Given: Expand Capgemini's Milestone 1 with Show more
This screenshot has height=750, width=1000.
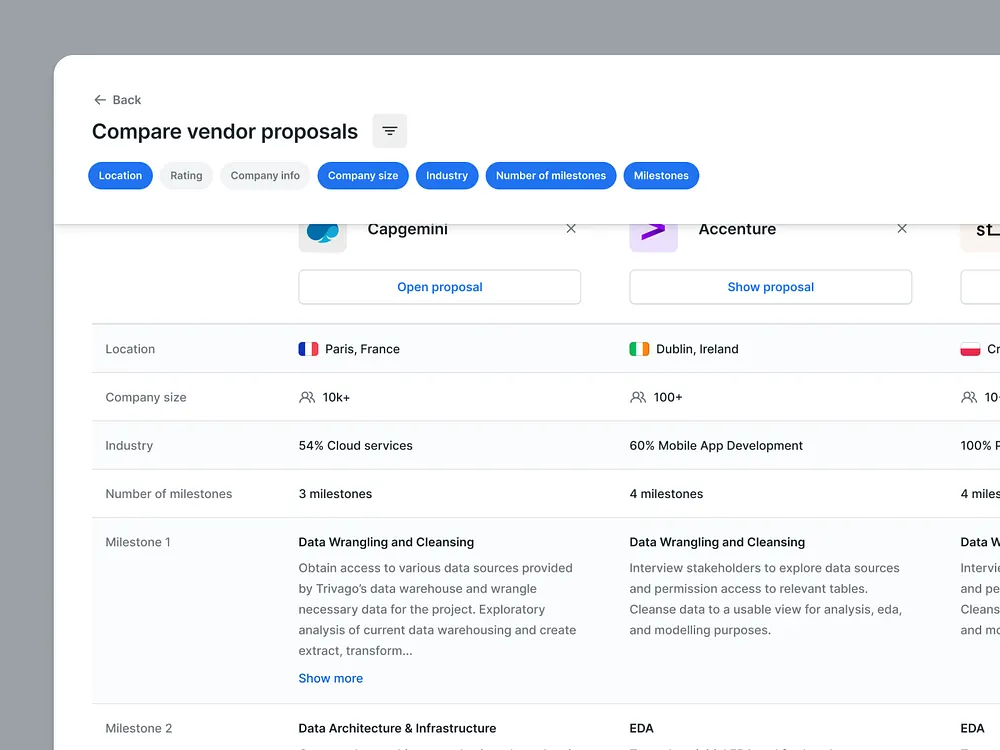Looking at the screenshot, I should click(330, 678).
